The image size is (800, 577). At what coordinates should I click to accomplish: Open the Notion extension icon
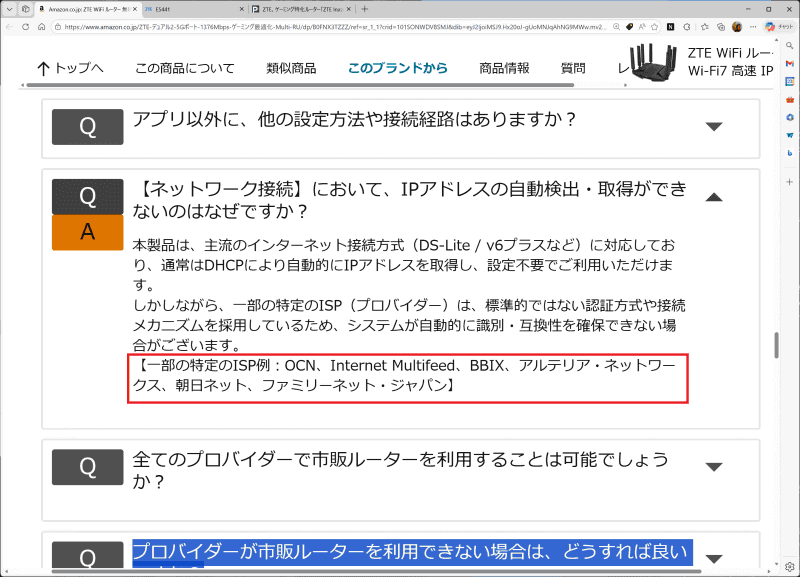point(670,27)
